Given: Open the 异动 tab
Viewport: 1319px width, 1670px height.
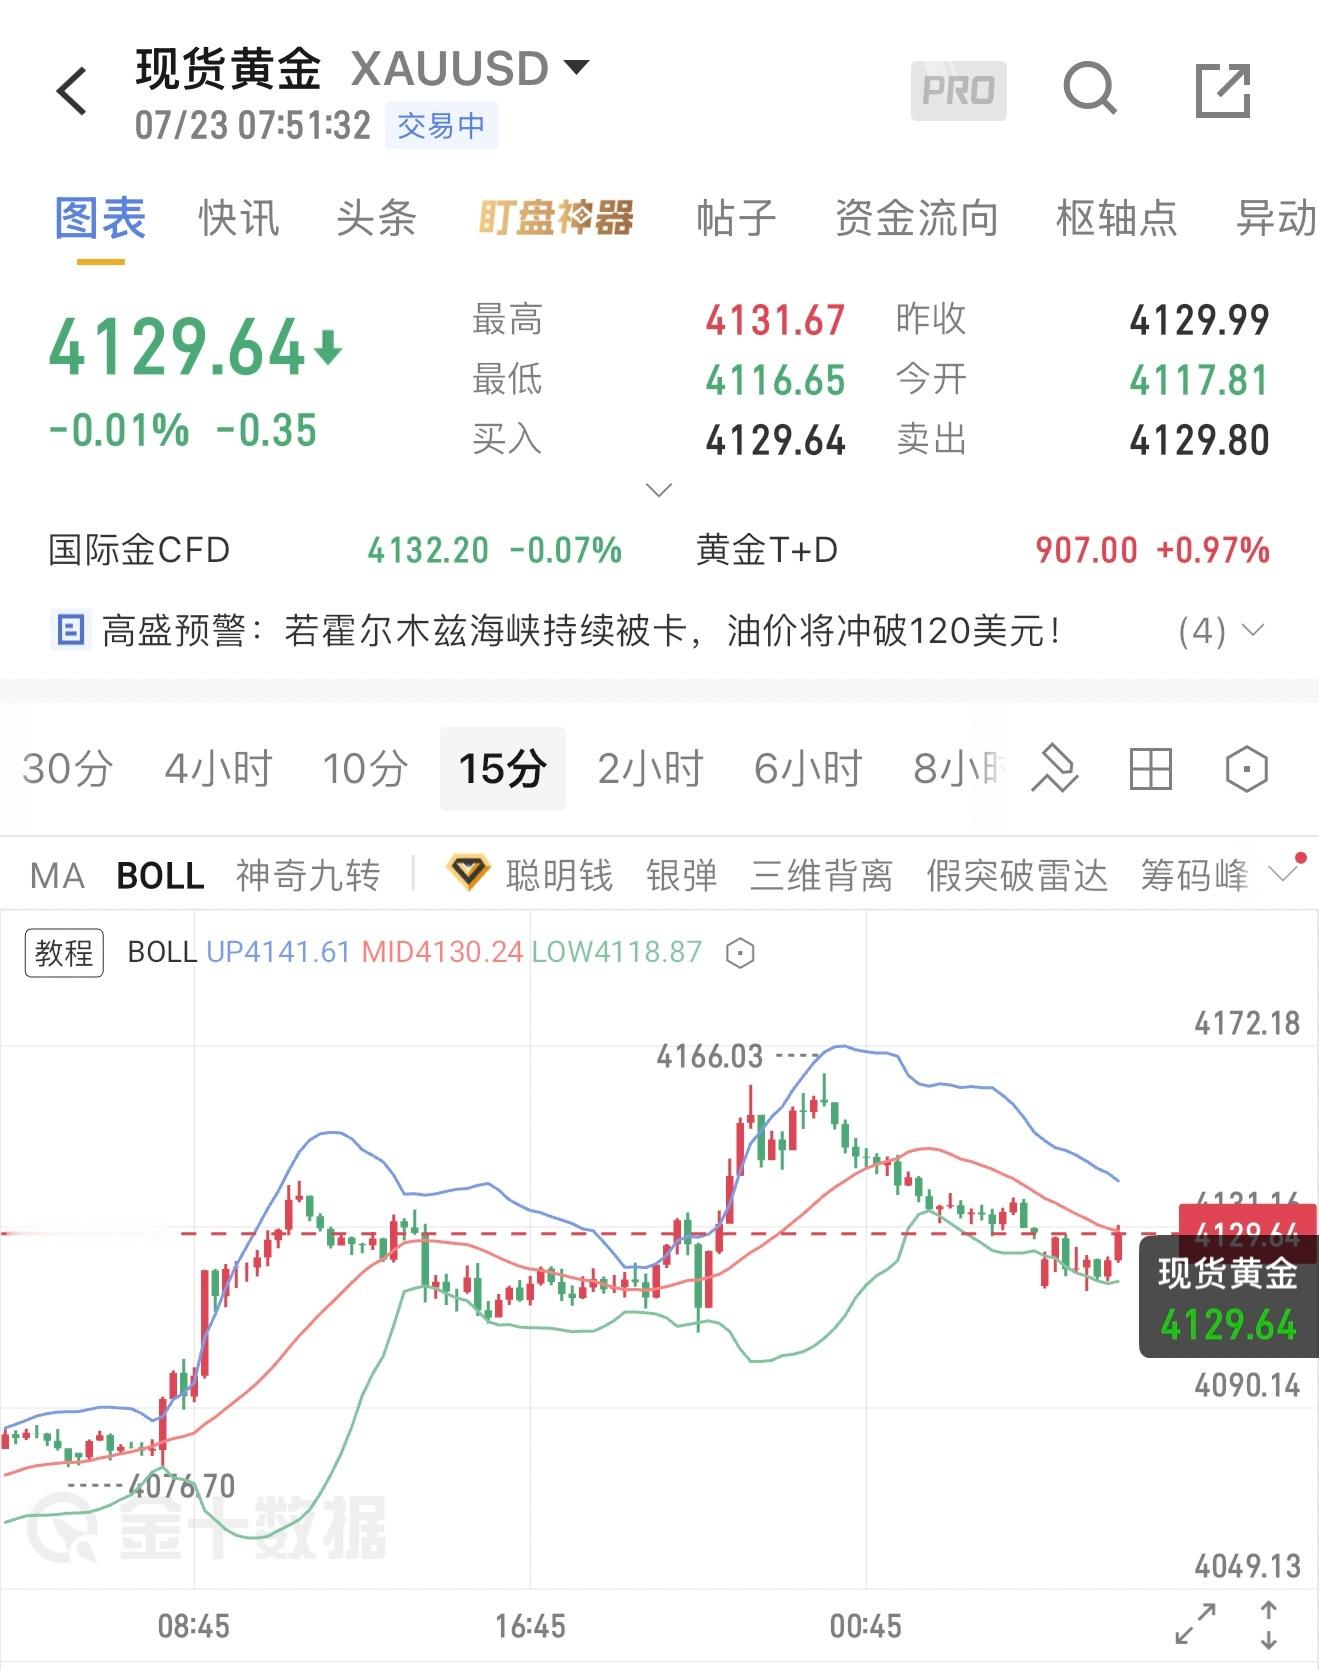Looking at the screenshot, I should coord(1277,218).
